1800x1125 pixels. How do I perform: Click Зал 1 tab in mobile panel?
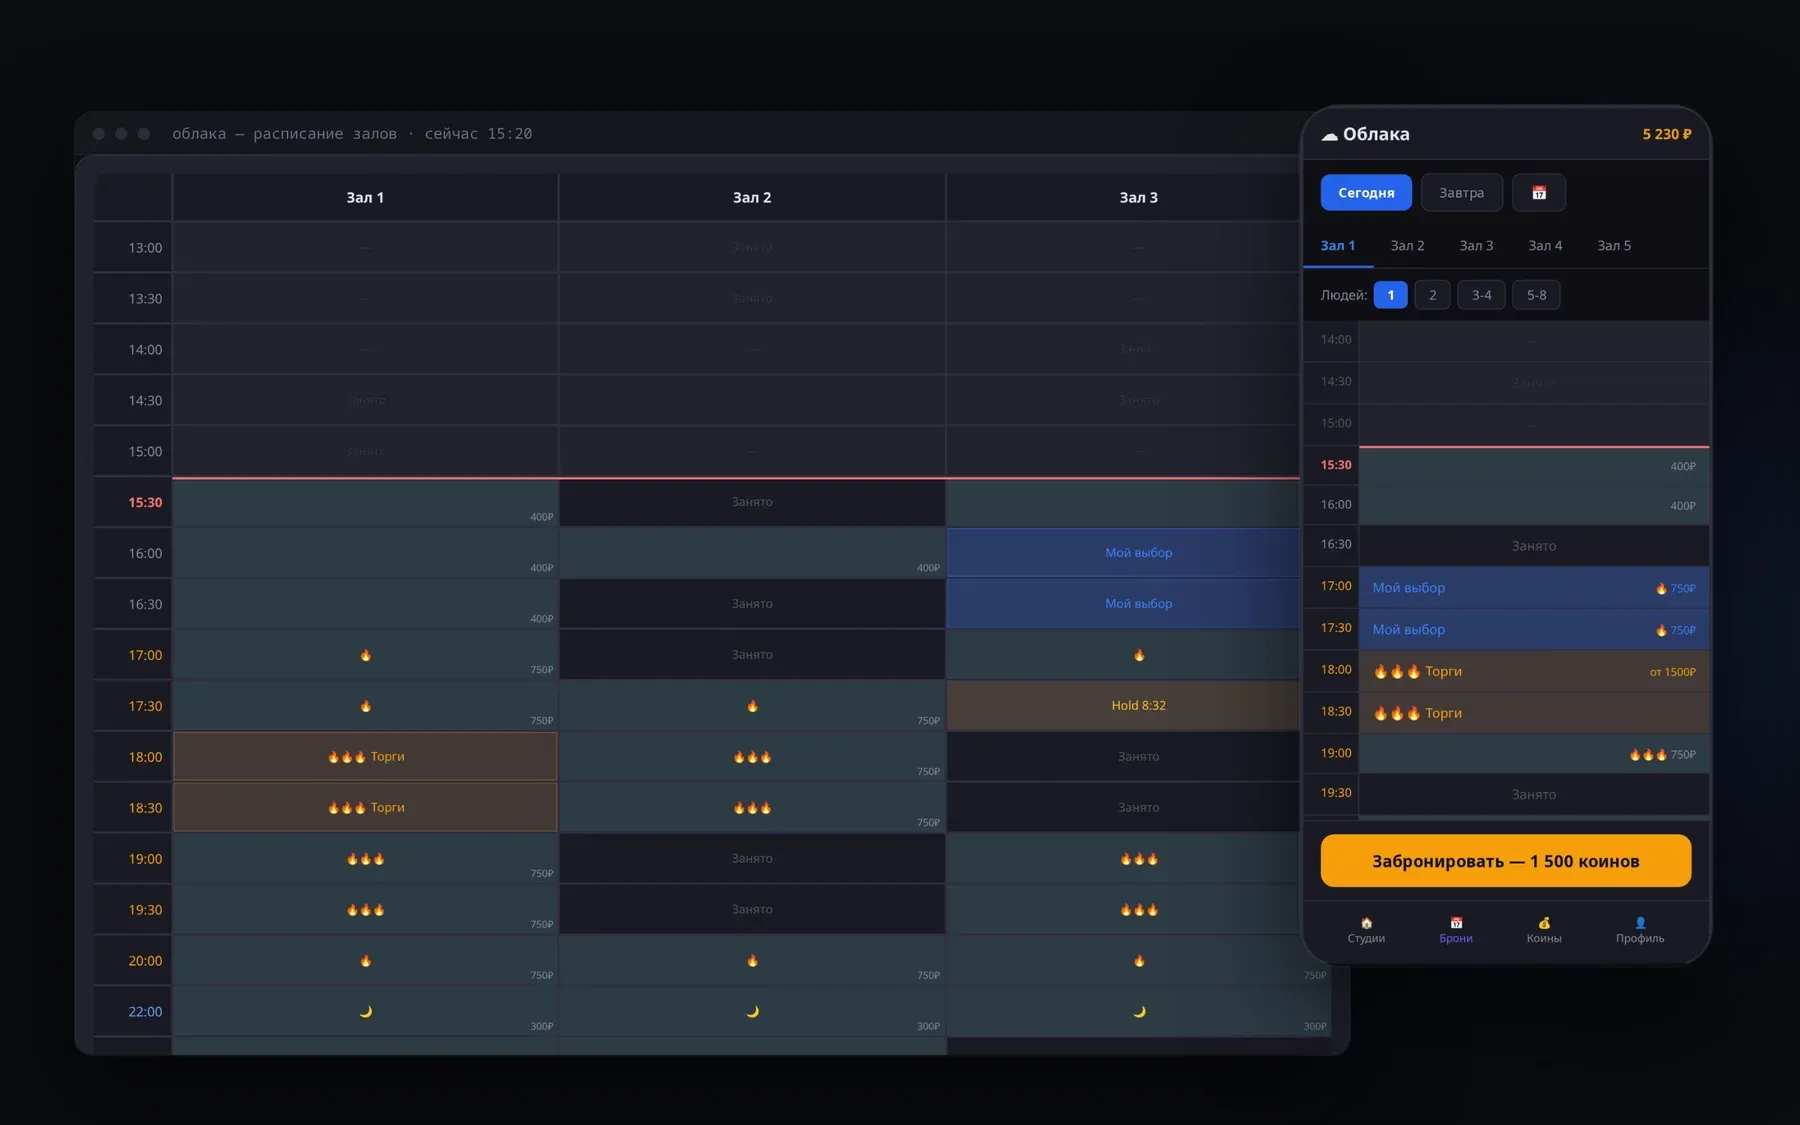point(1338,246)
